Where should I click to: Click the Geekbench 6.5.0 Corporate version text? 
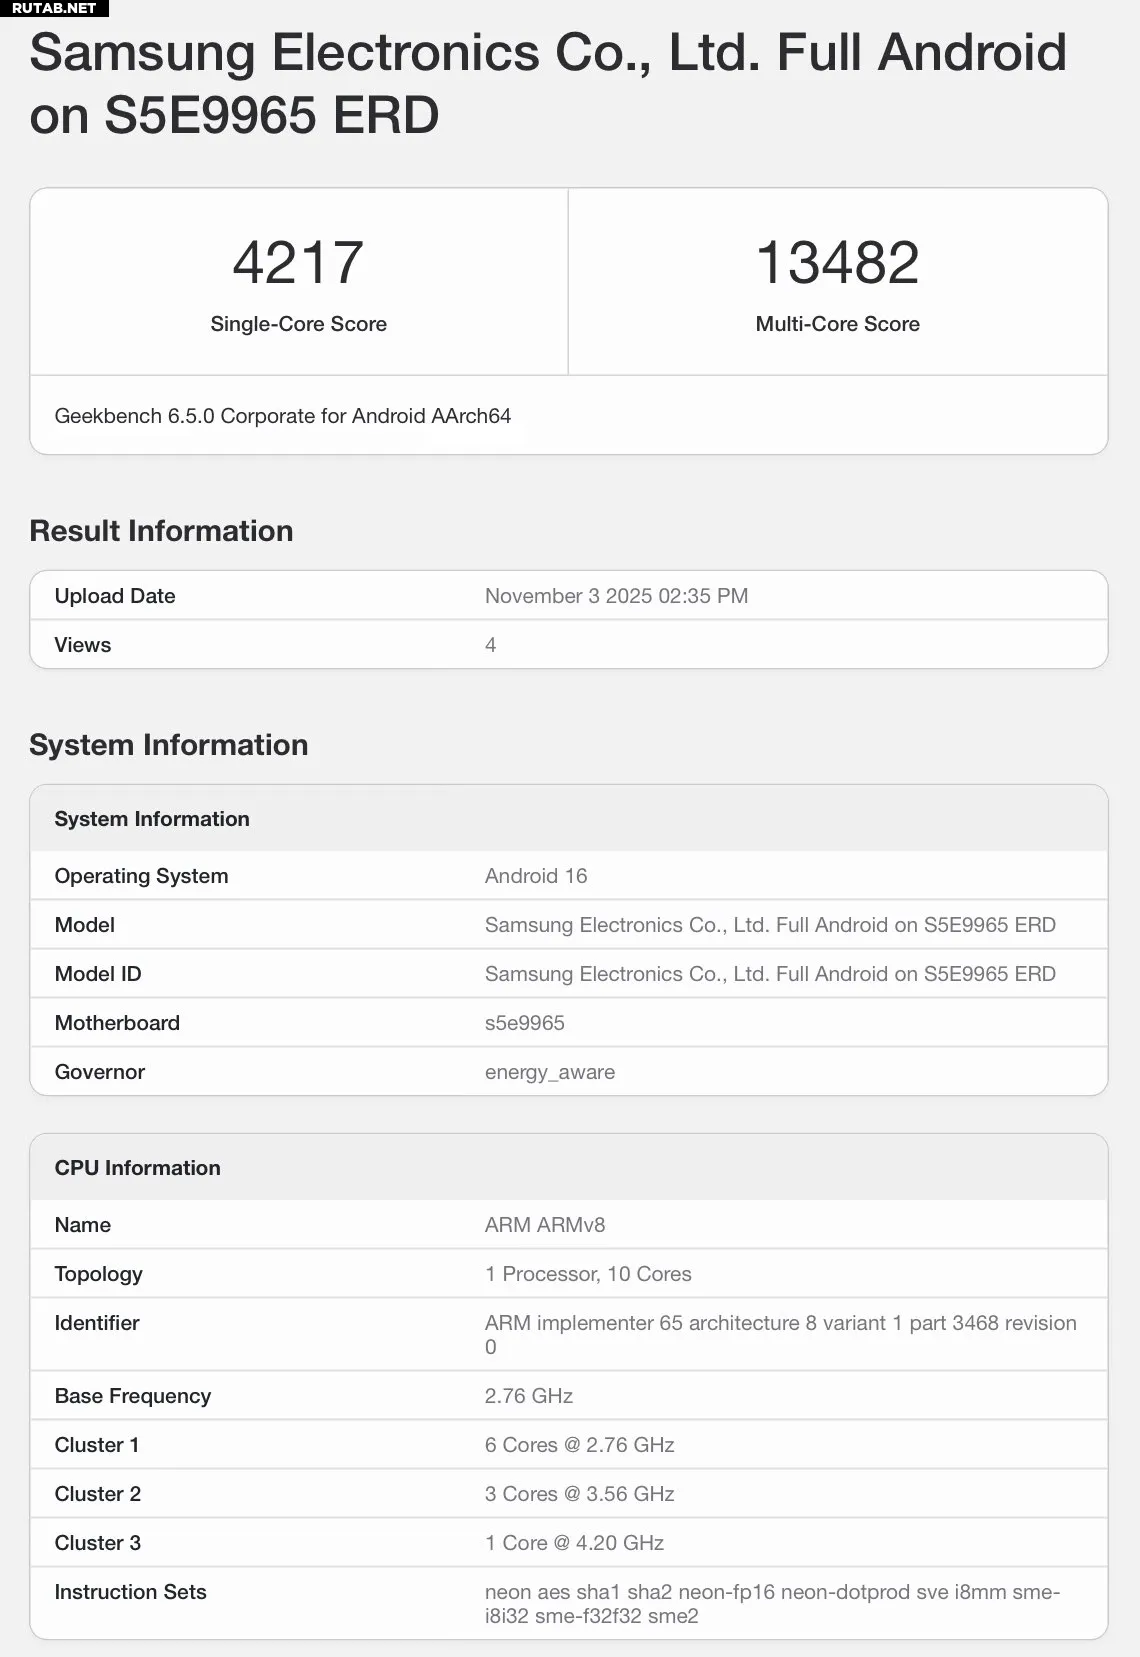(282, 416)
